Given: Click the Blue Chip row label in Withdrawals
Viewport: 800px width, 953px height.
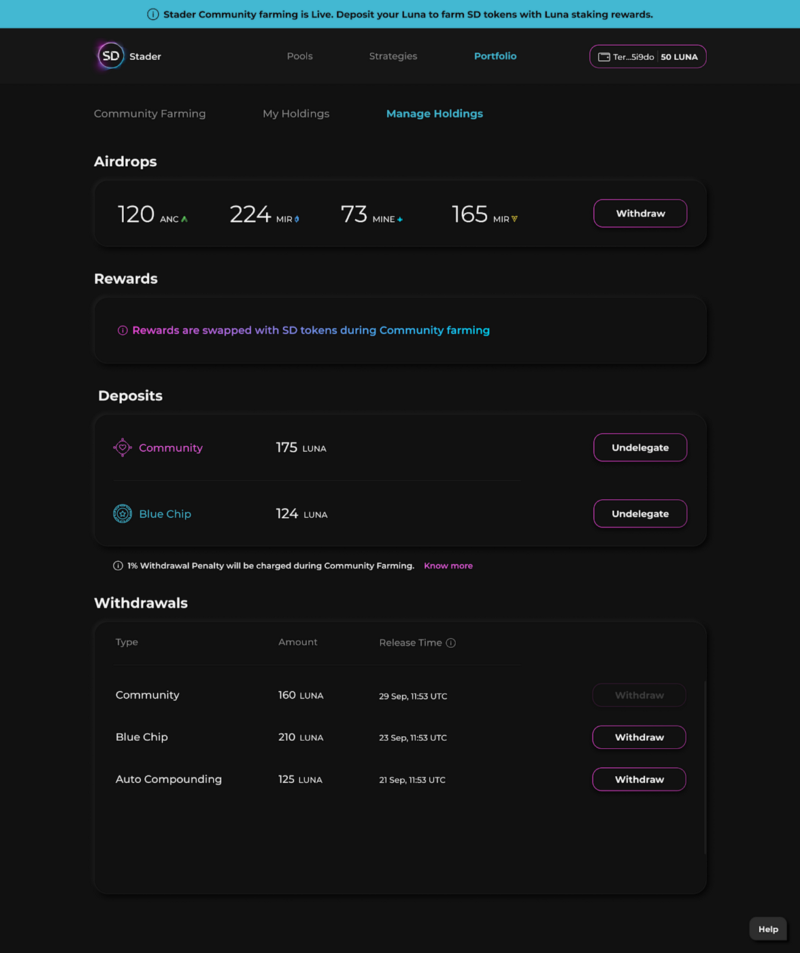Looking at the screenshot, I should tap(142, 737).
